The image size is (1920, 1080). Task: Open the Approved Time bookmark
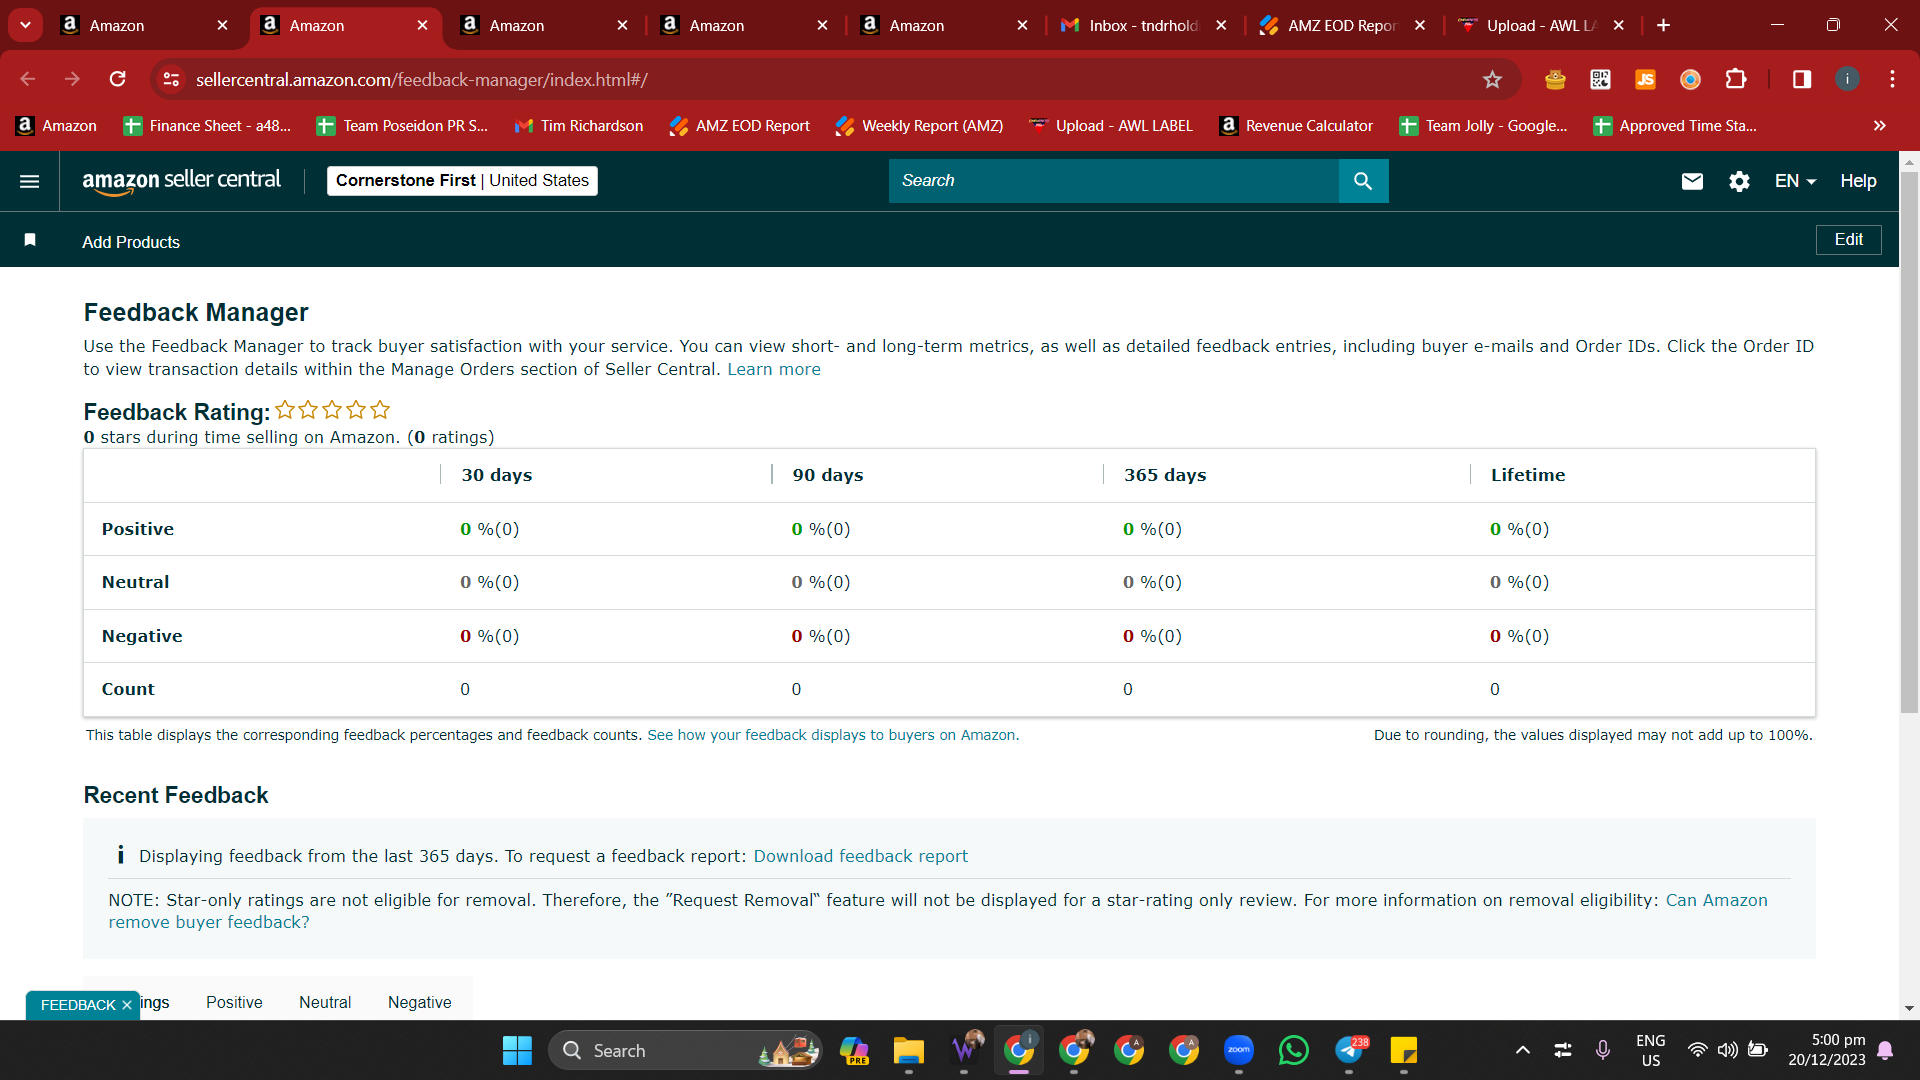point(1675,126)
